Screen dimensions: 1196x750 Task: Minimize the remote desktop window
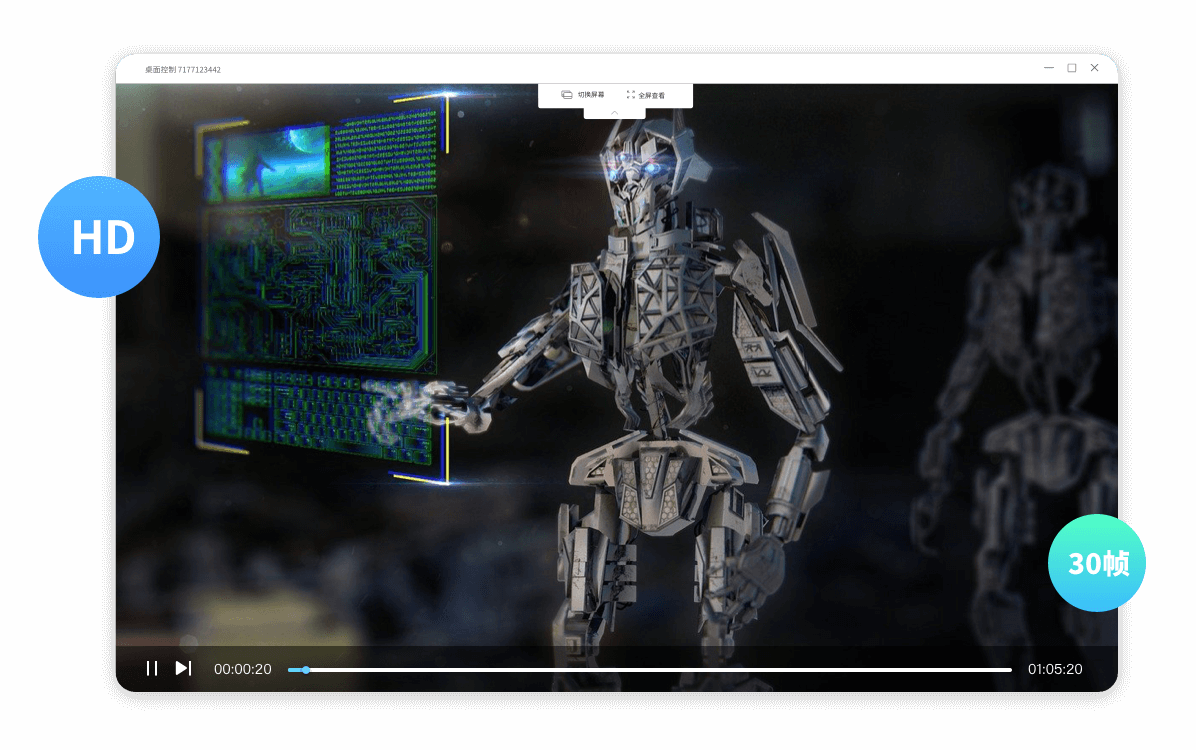[x=1049, y=68]
